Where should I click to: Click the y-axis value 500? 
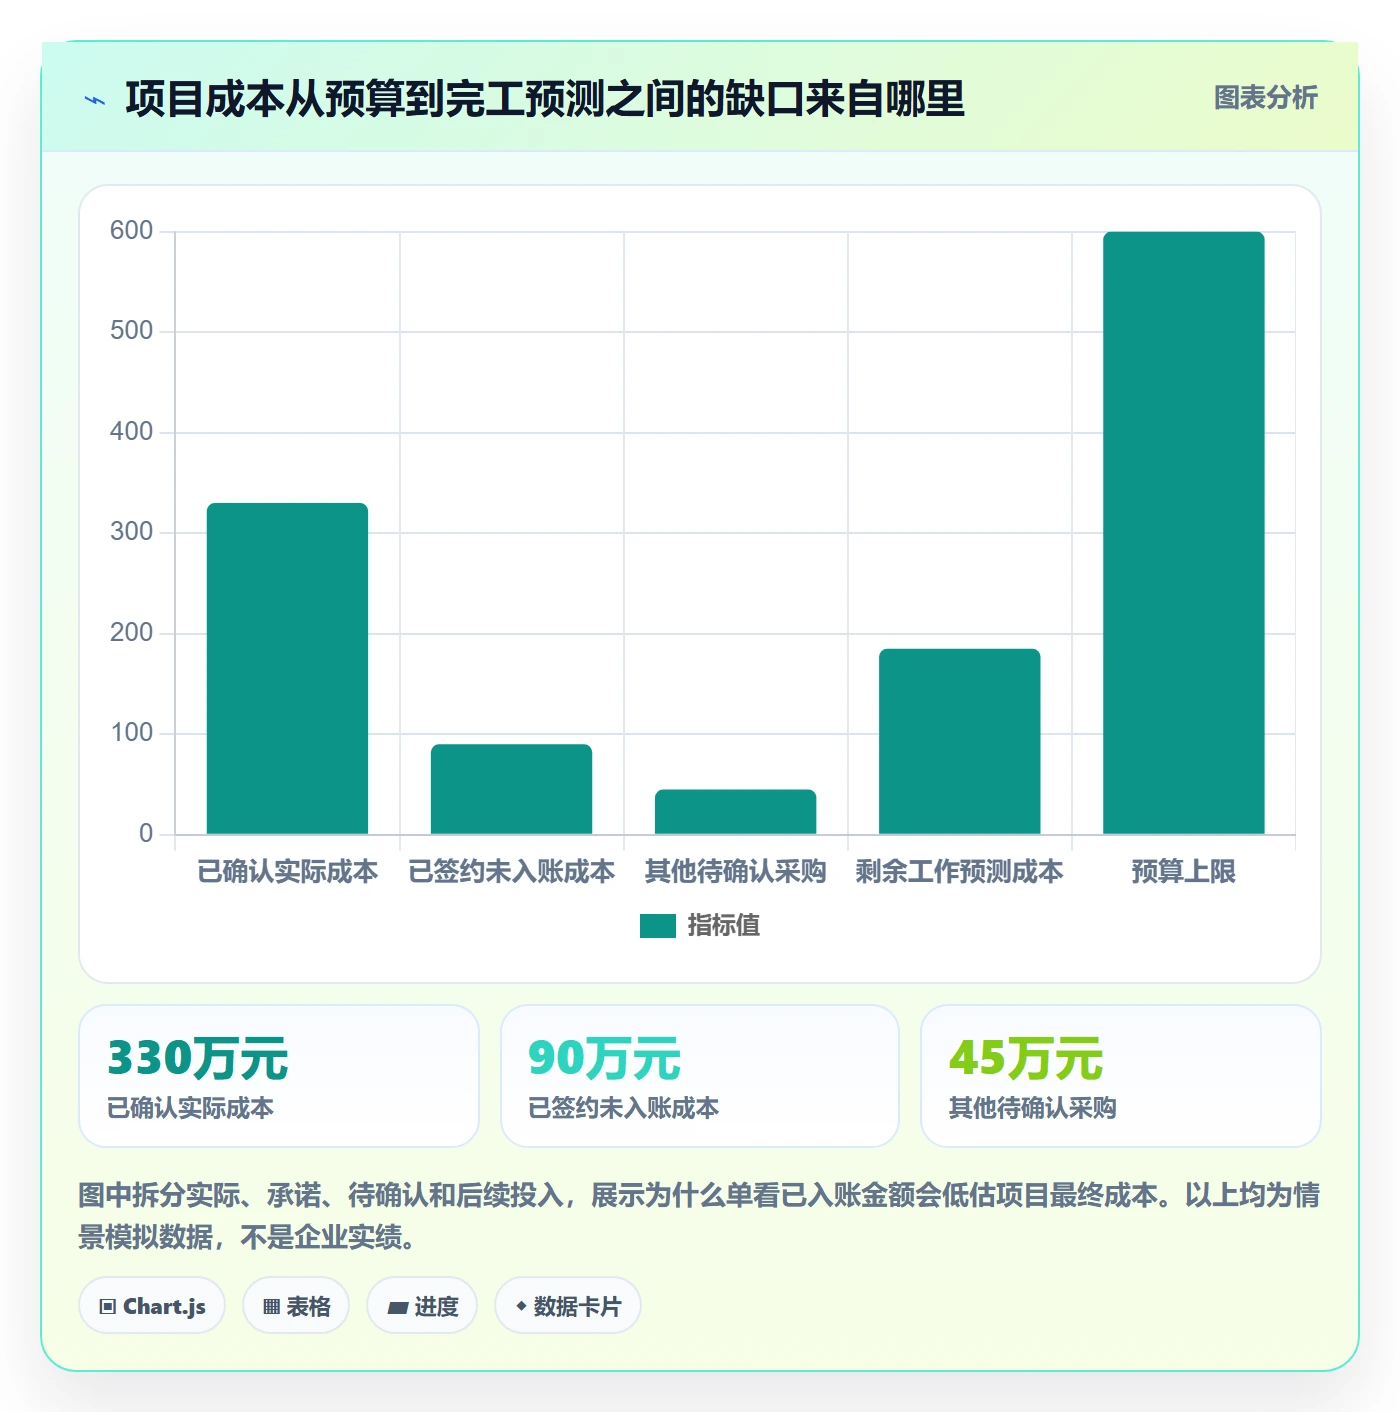(x=131, y=331)
